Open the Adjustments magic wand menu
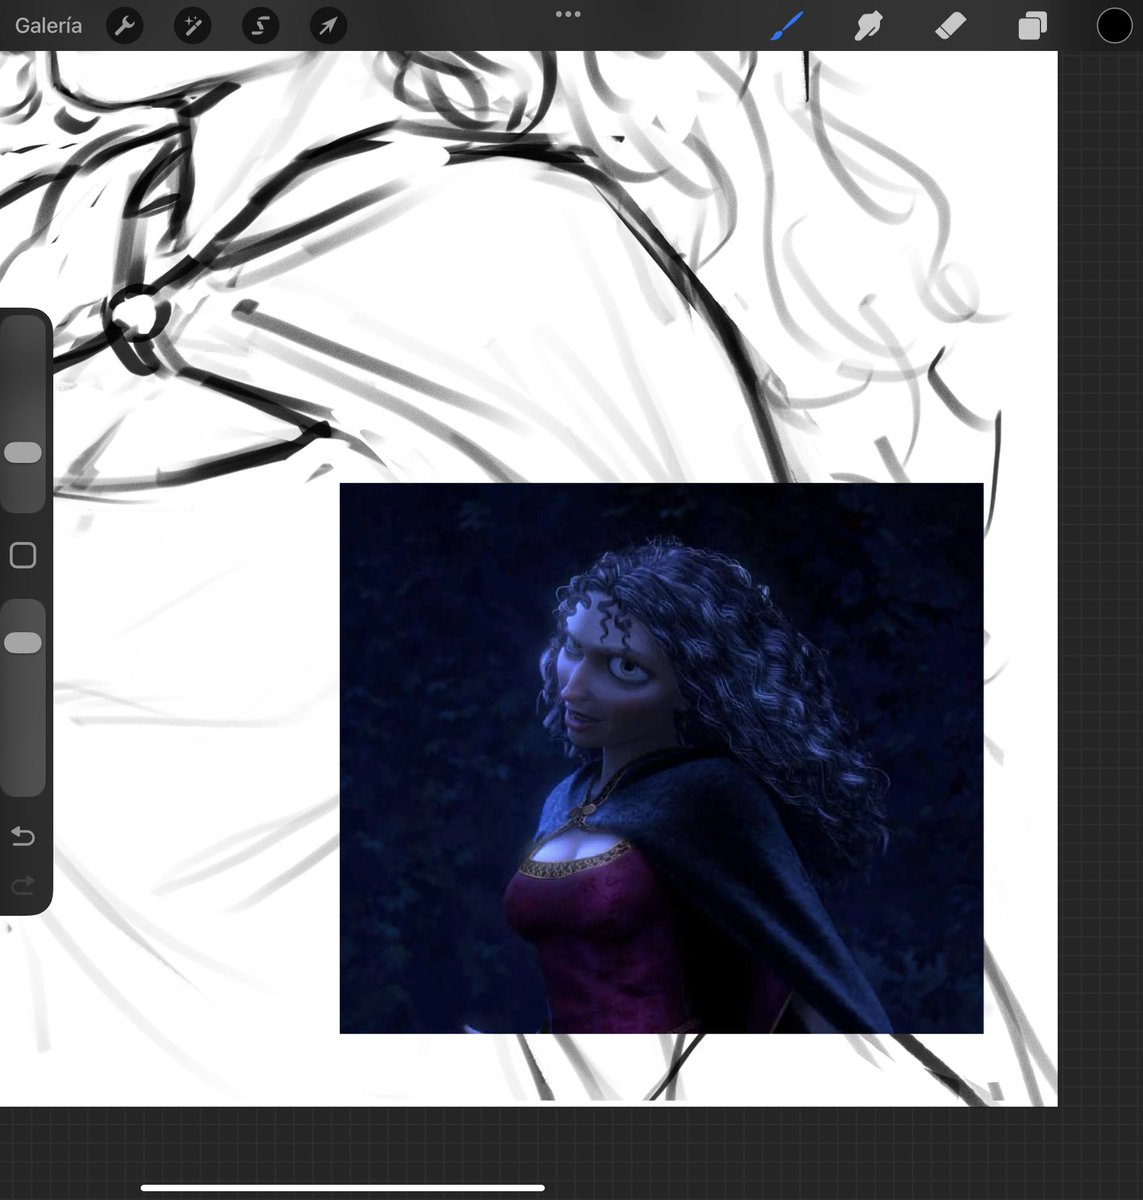 pos(192,26)
